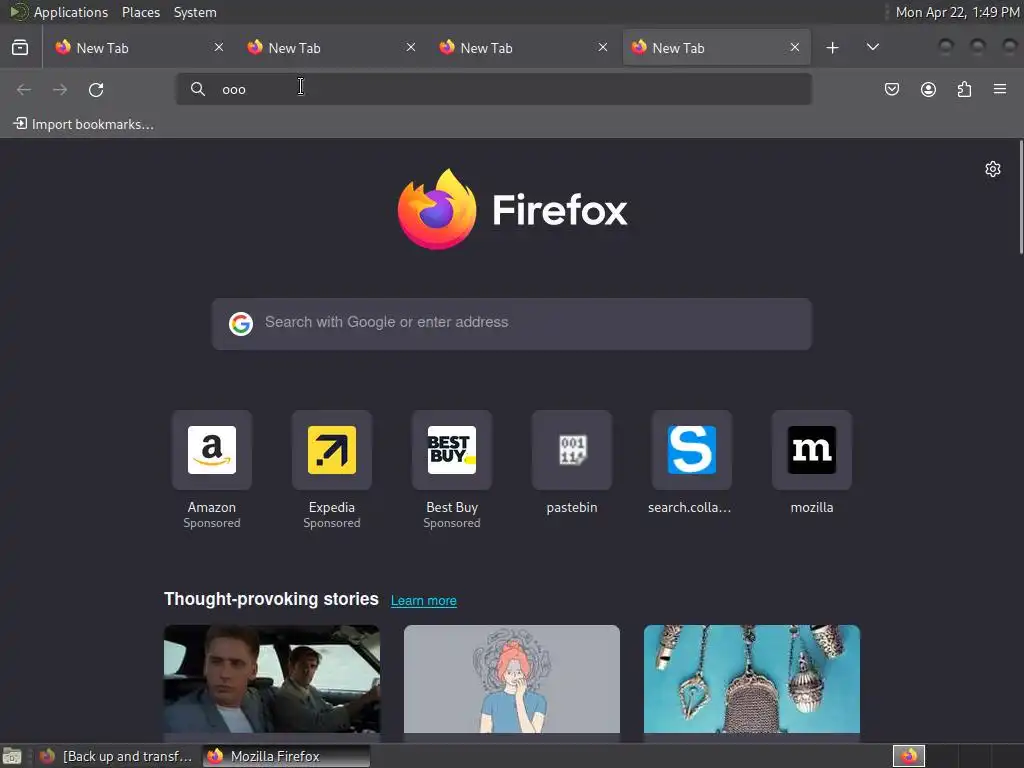Open Extensions puzzle icon
This screenshot has width=1024, height=768.
tap(964, 89)
